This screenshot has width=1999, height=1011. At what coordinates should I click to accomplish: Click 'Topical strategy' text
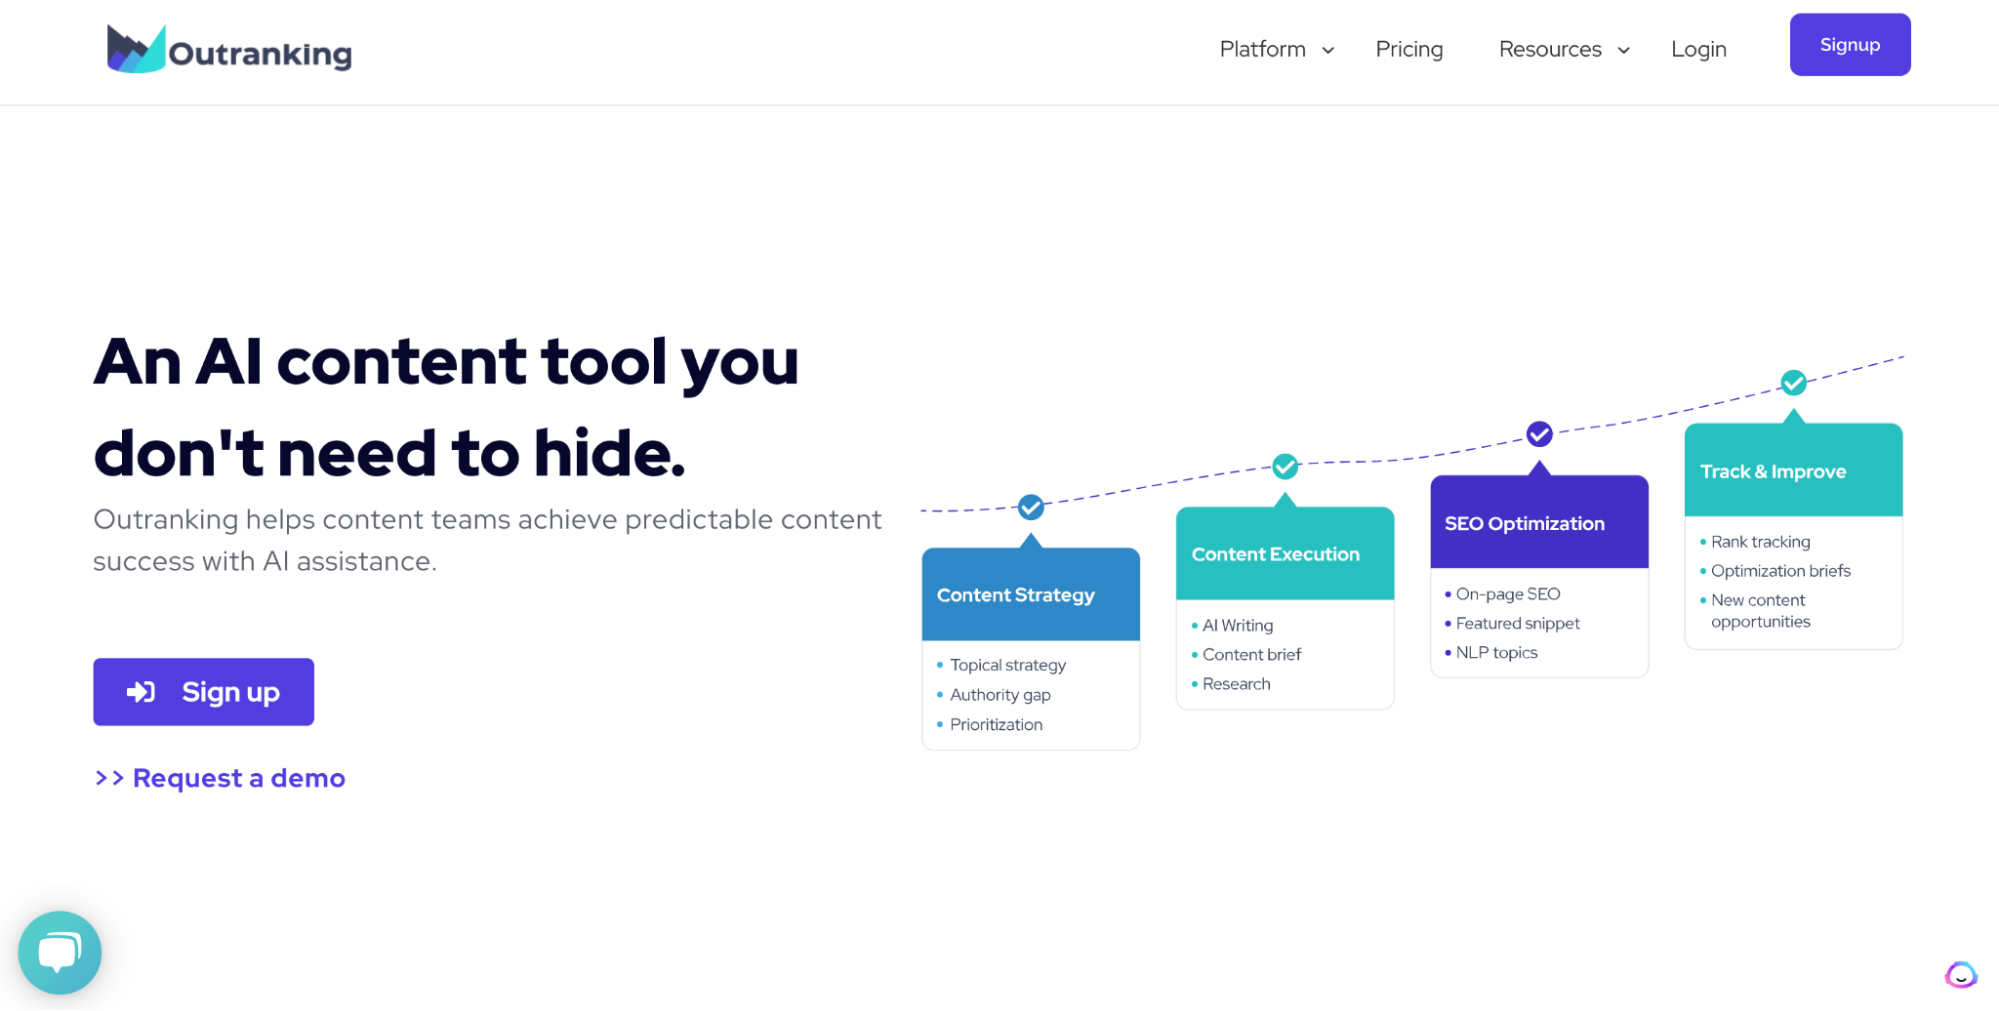click(1008, 665)
